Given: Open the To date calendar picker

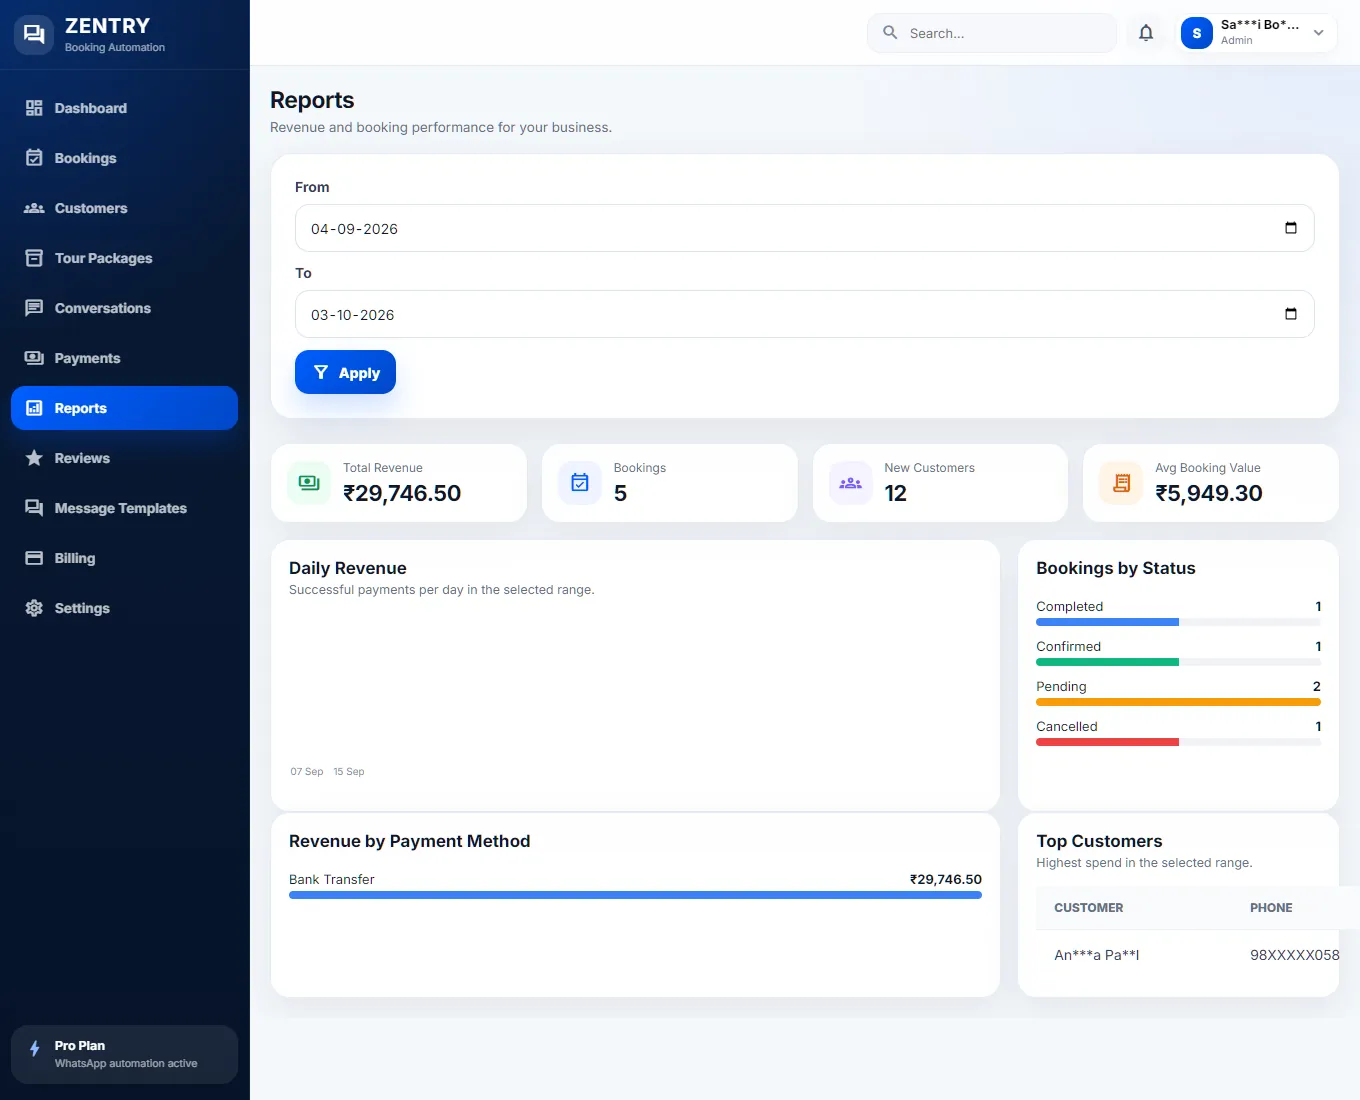Looking at the screenshot, I should [1291, 314].
